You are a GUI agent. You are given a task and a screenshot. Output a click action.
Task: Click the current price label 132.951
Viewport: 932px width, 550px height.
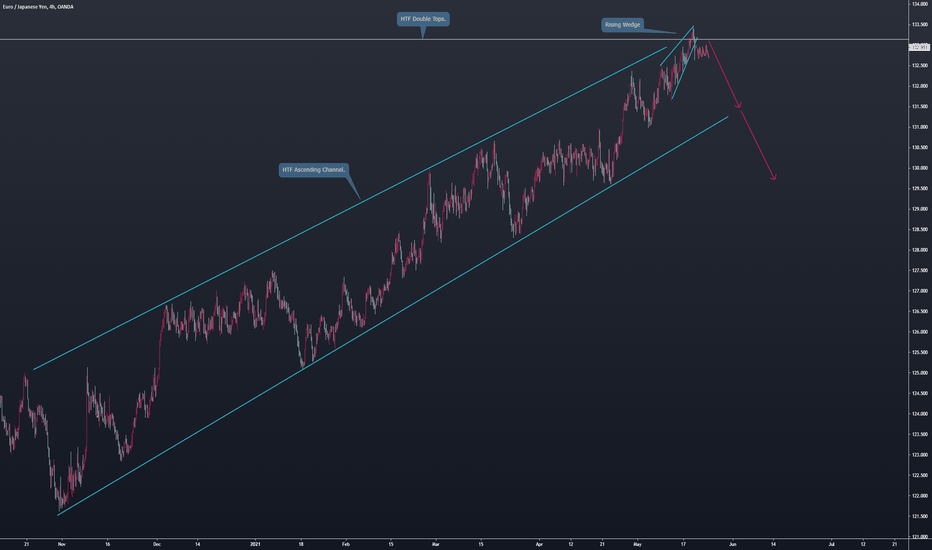[920, 47]
